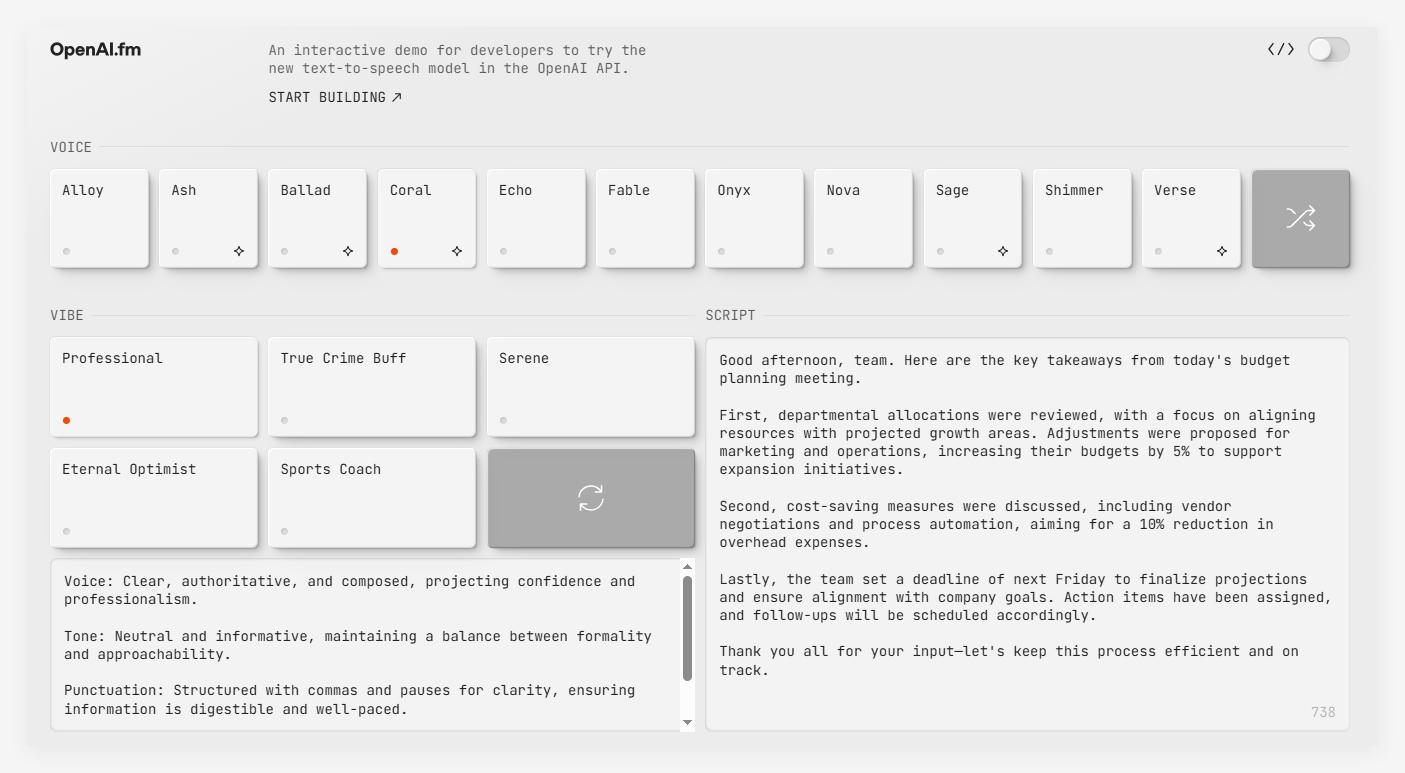Click the scrollbar up arrow

[687, 566]
